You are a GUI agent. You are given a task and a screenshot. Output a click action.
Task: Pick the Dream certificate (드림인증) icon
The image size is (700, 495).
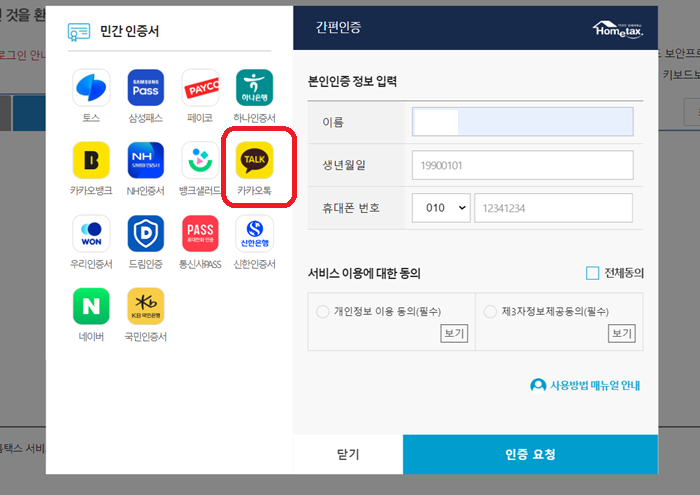tap(146, 233)
